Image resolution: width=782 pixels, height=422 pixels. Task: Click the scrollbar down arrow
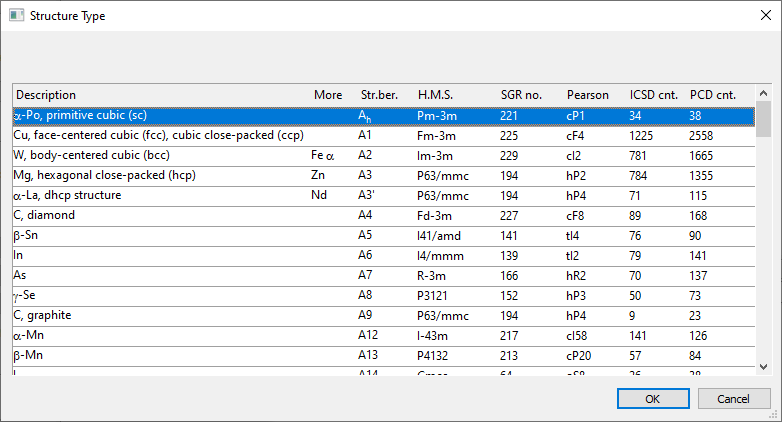click(763, 367)
